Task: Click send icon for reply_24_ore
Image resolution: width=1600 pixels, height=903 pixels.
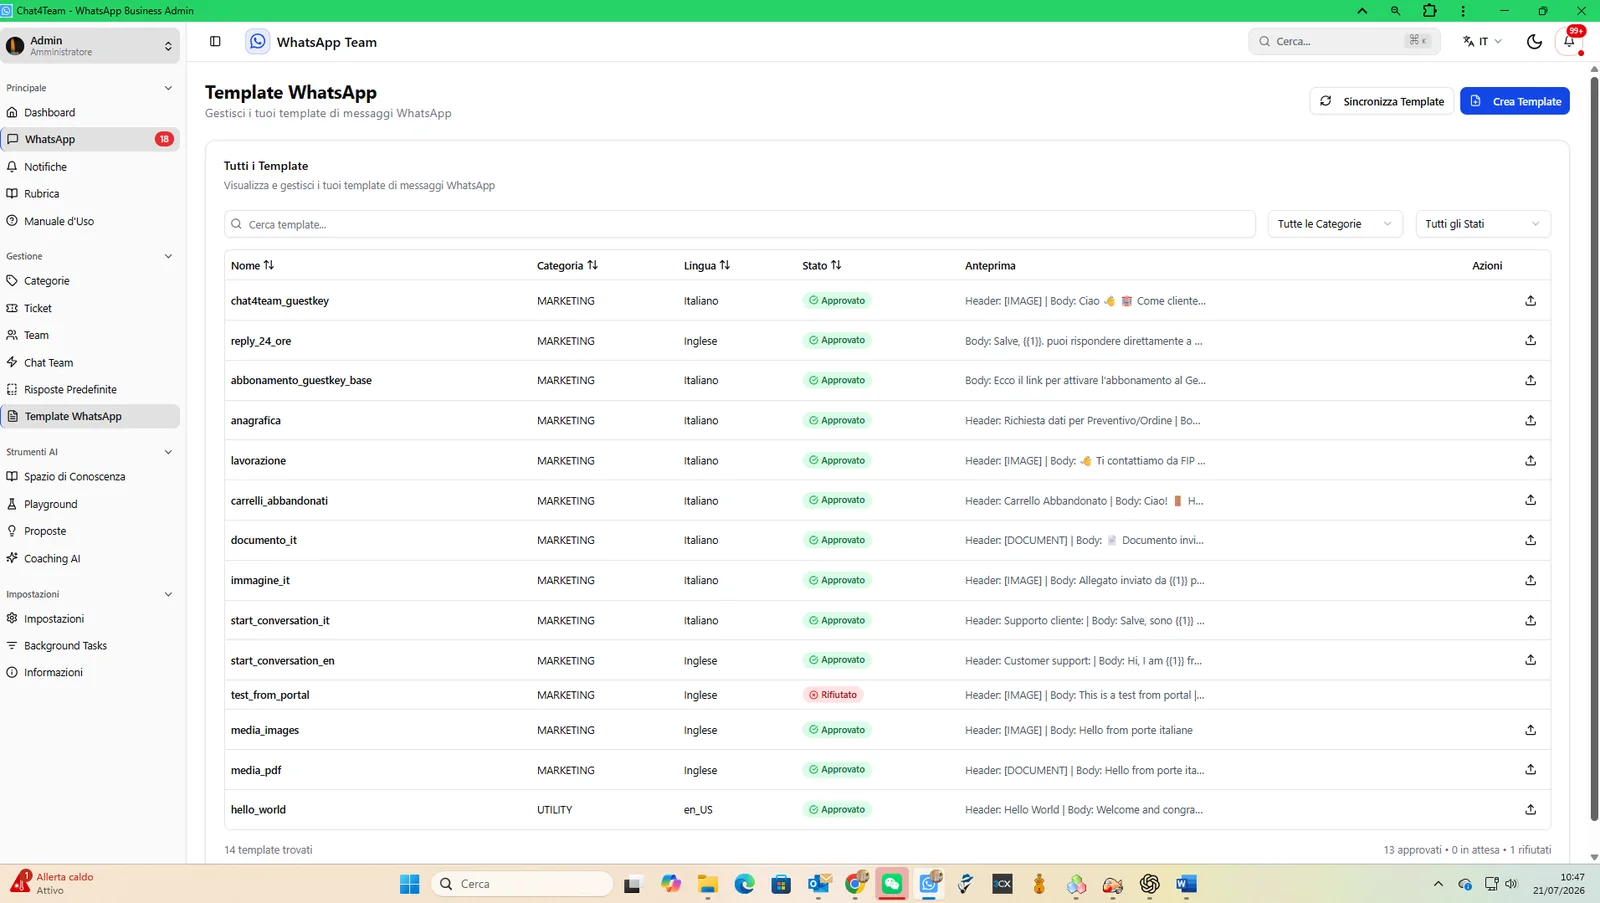Action: click(x=1530, y=340)
